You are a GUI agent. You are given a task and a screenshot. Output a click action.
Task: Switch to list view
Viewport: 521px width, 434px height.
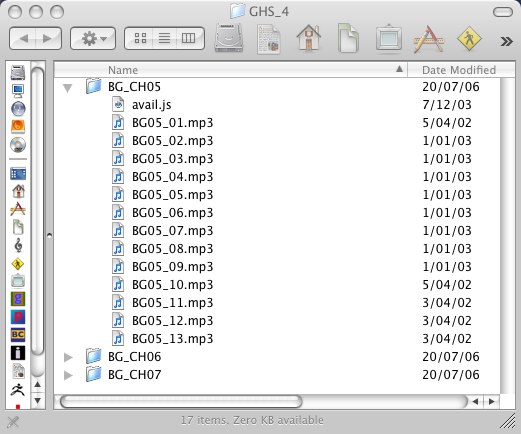pos(164,38)
